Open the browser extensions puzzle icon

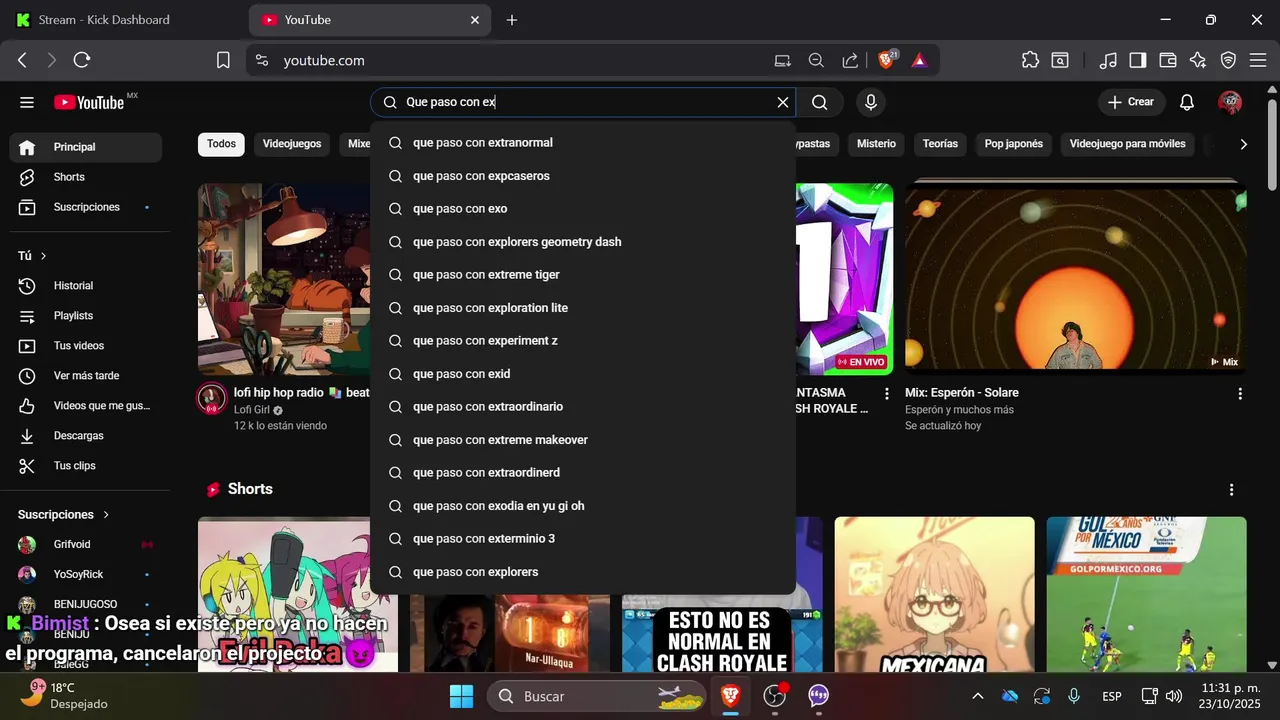(x=1030, y=60)
